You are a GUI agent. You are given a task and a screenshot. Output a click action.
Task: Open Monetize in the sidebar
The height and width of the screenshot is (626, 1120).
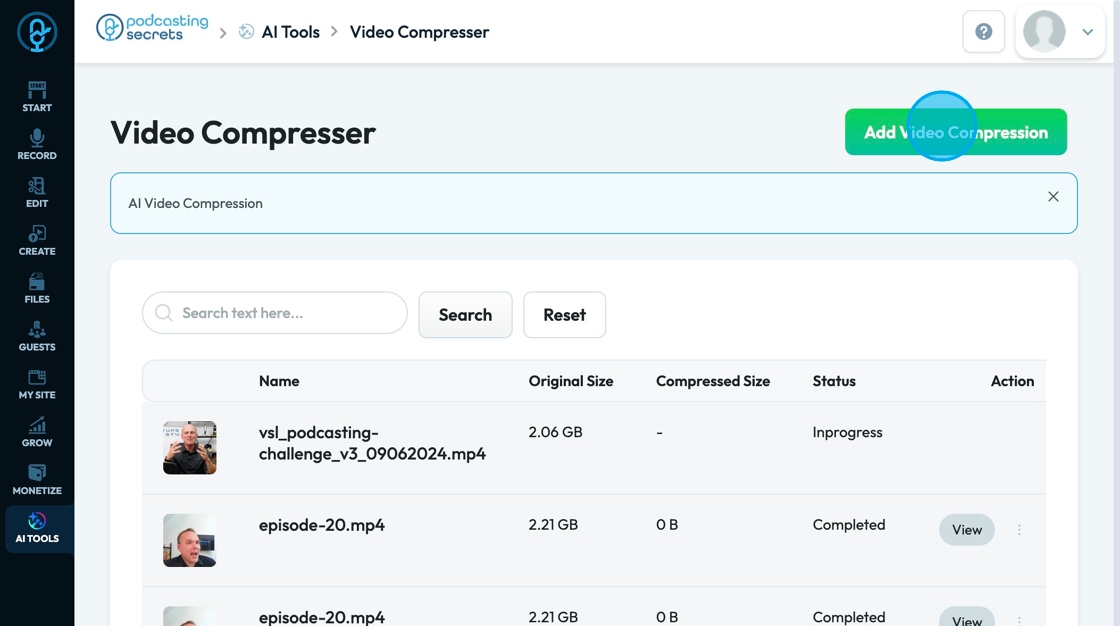[x=37, y=480]
